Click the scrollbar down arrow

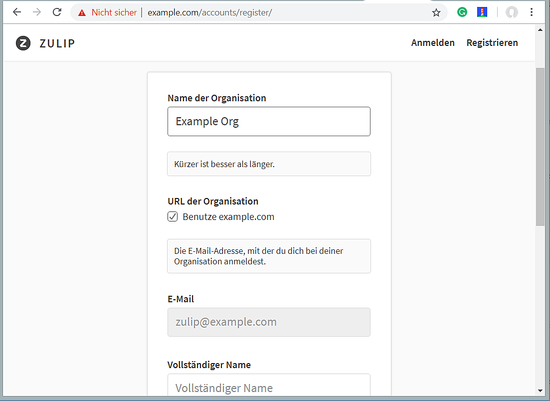[x=540, y=390]
